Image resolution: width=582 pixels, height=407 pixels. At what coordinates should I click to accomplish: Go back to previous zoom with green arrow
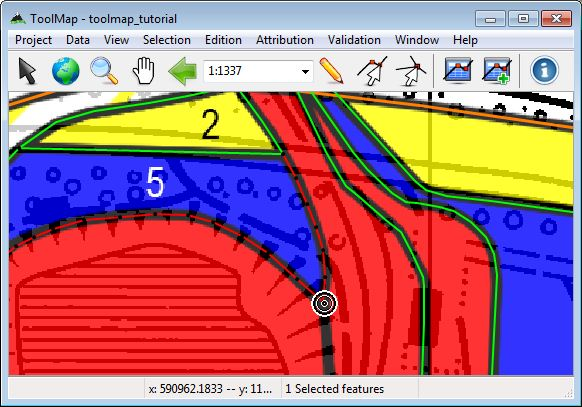[182, 70]
